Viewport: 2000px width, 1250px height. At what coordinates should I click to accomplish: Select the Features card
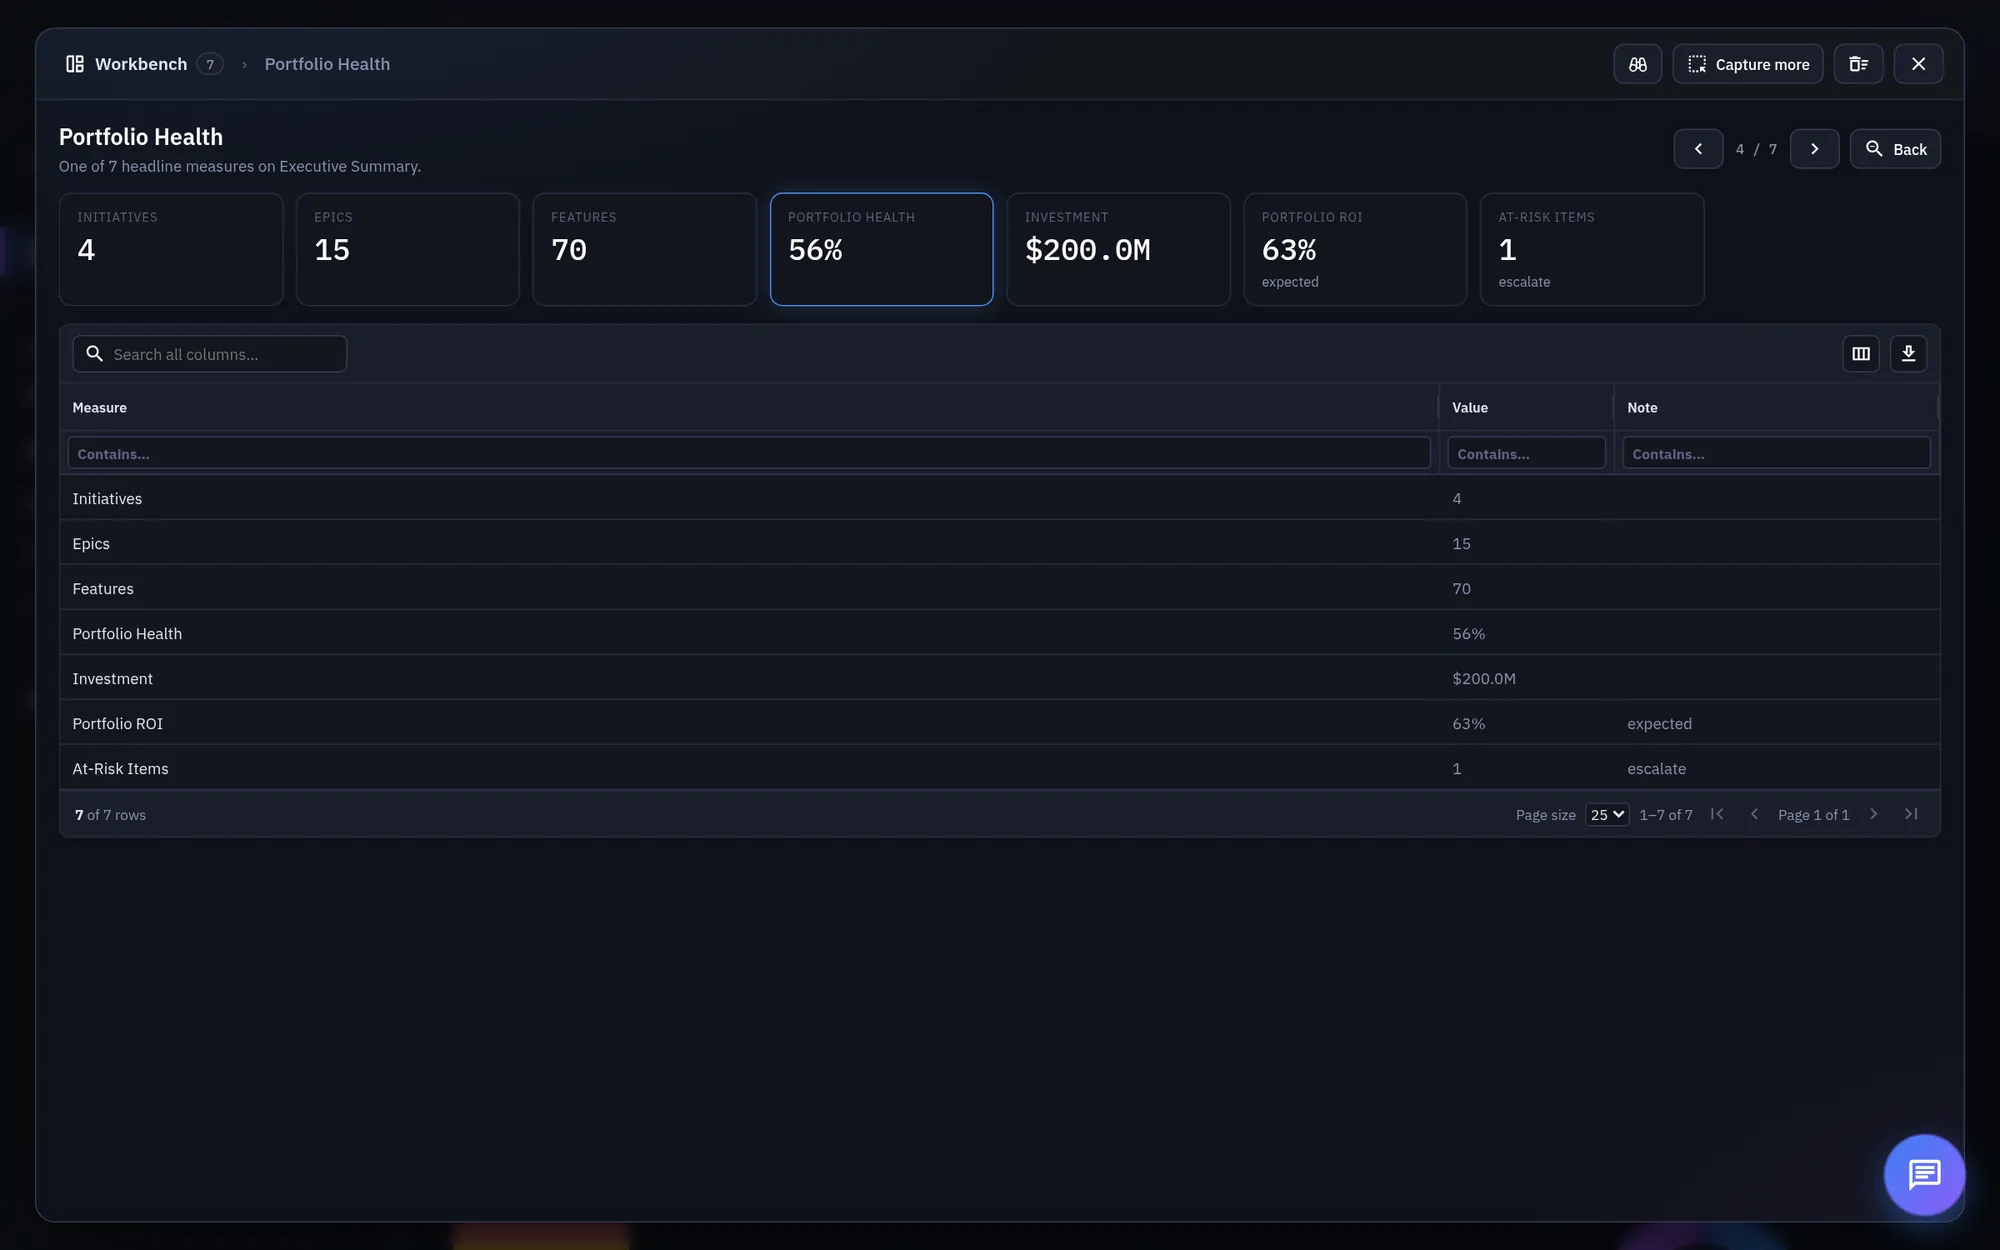click(644, 249)
